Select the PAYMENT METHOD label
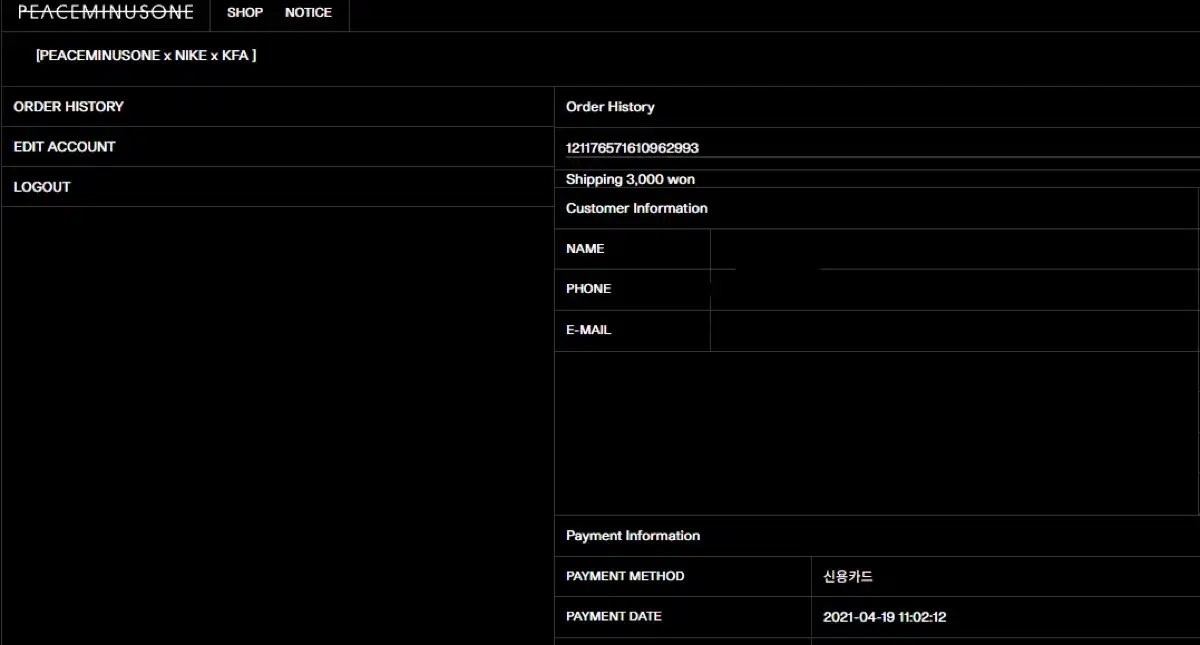This screenshot has height=645, width=1200. 625,576
